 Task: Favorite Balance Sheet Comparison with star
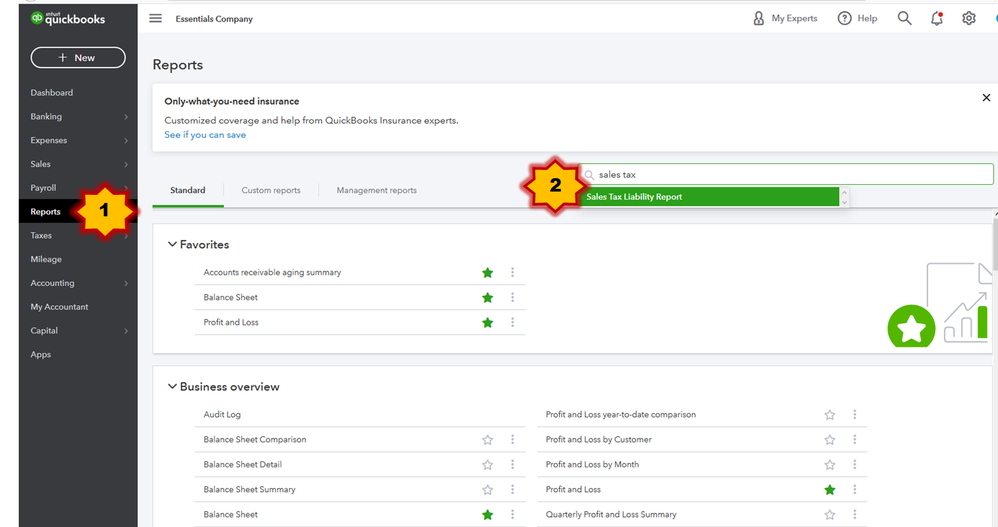point(488,440)
